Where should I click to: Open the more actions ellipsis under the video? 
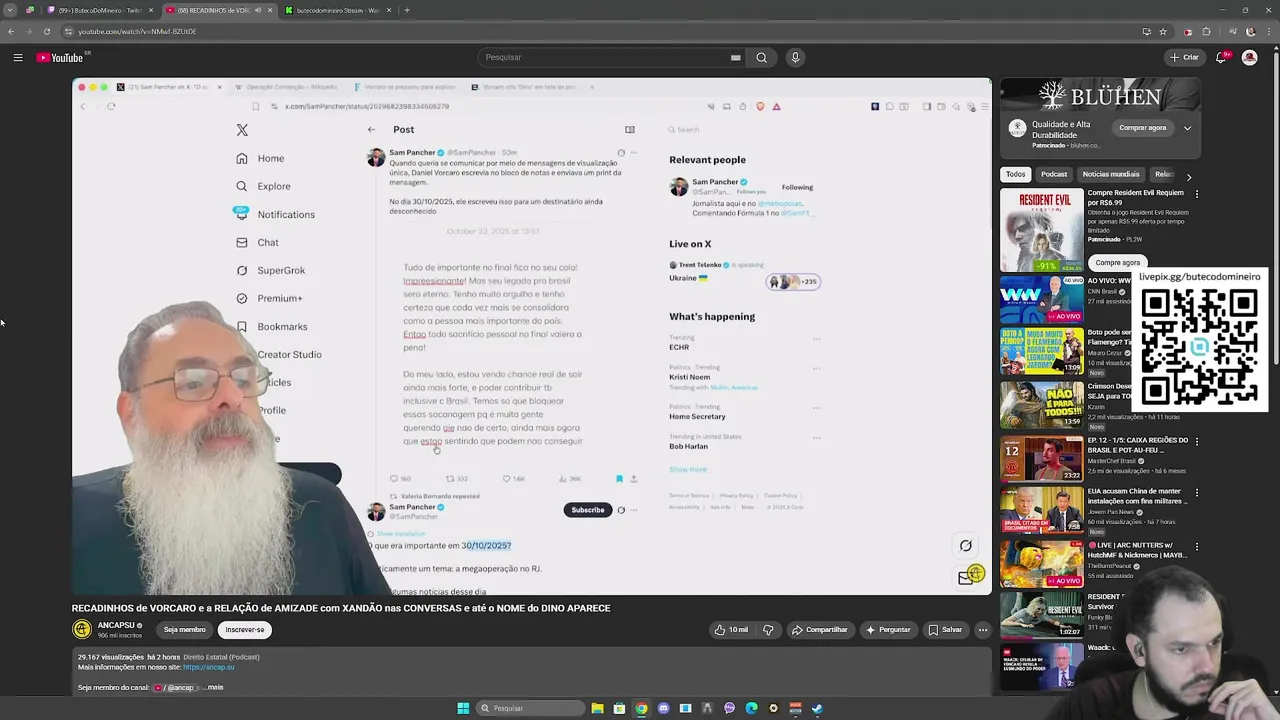point(983,630)
